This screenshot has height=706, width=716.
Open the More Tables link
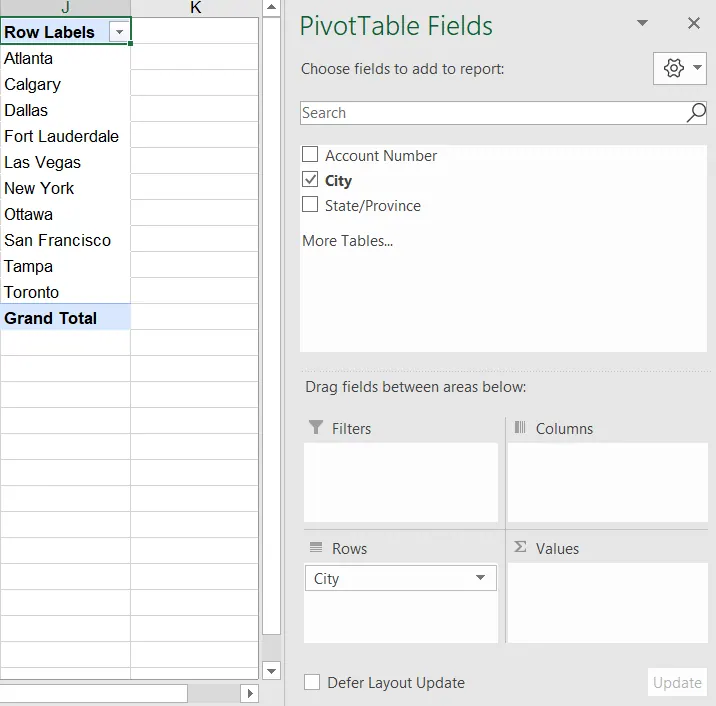click(347, 240)
